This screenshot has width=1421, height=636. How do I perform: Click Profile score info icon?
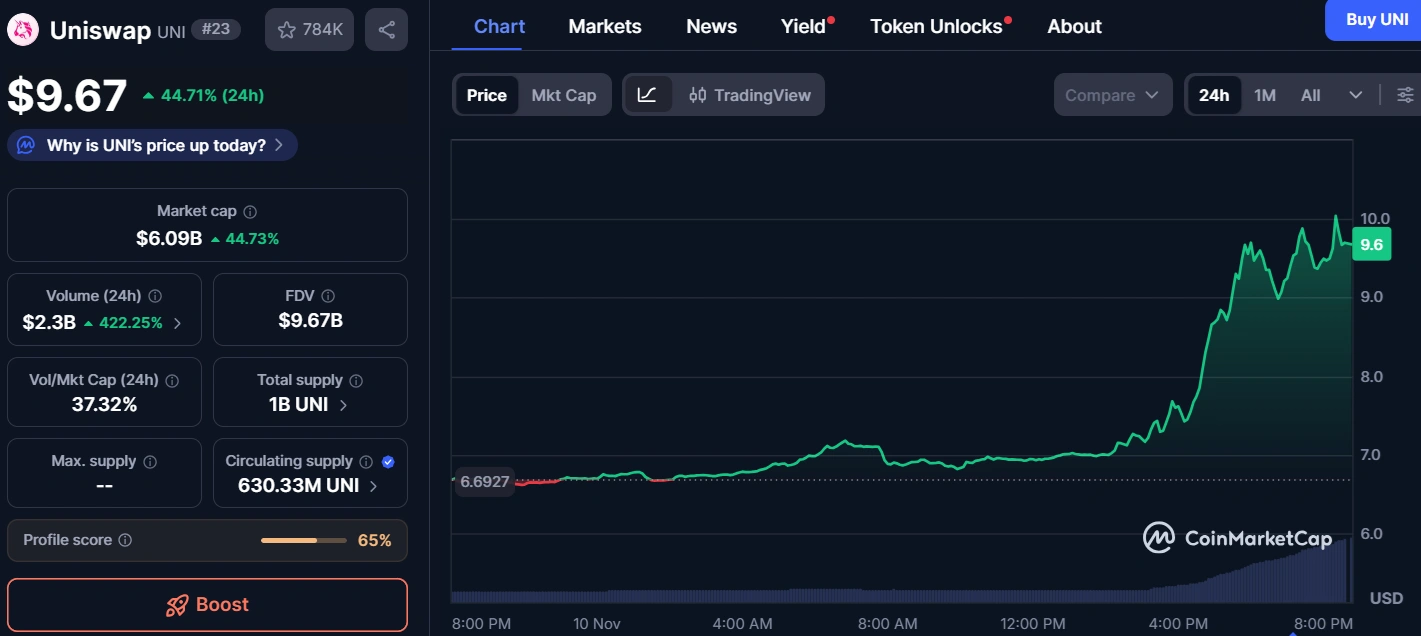click(x=125, y=540)
